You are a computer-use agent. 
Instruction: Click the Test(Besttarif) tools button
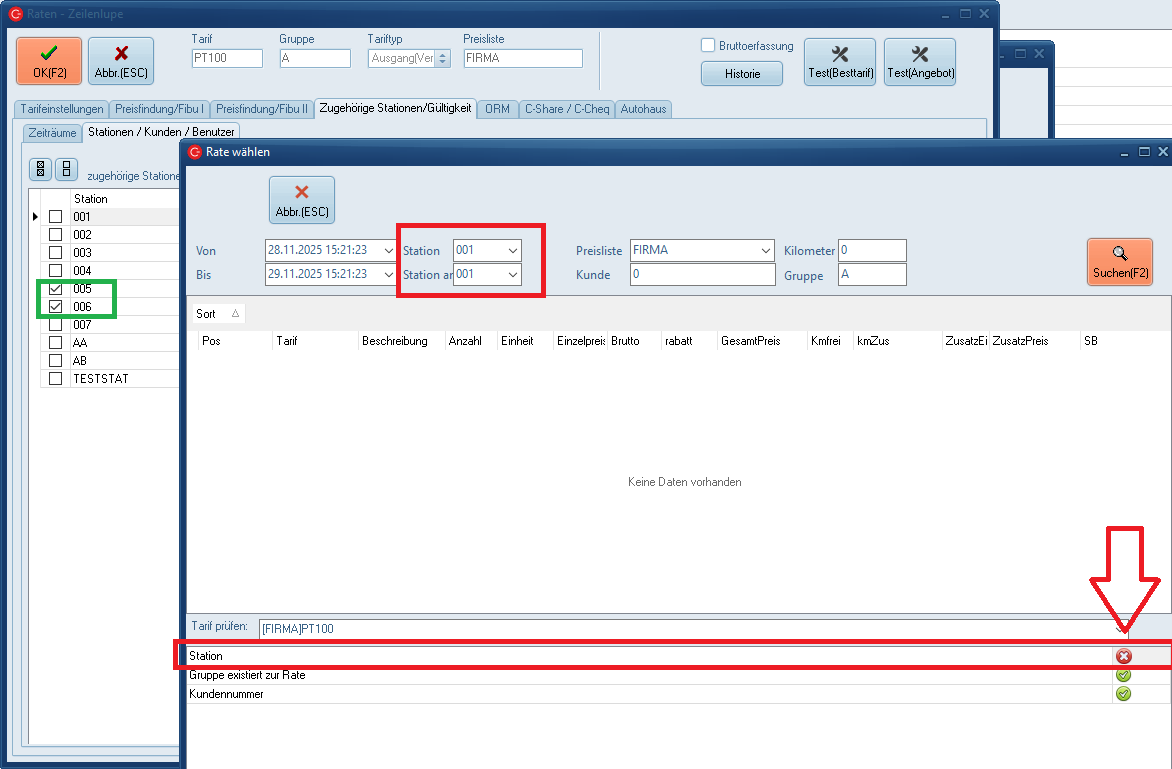click(839, 62)
